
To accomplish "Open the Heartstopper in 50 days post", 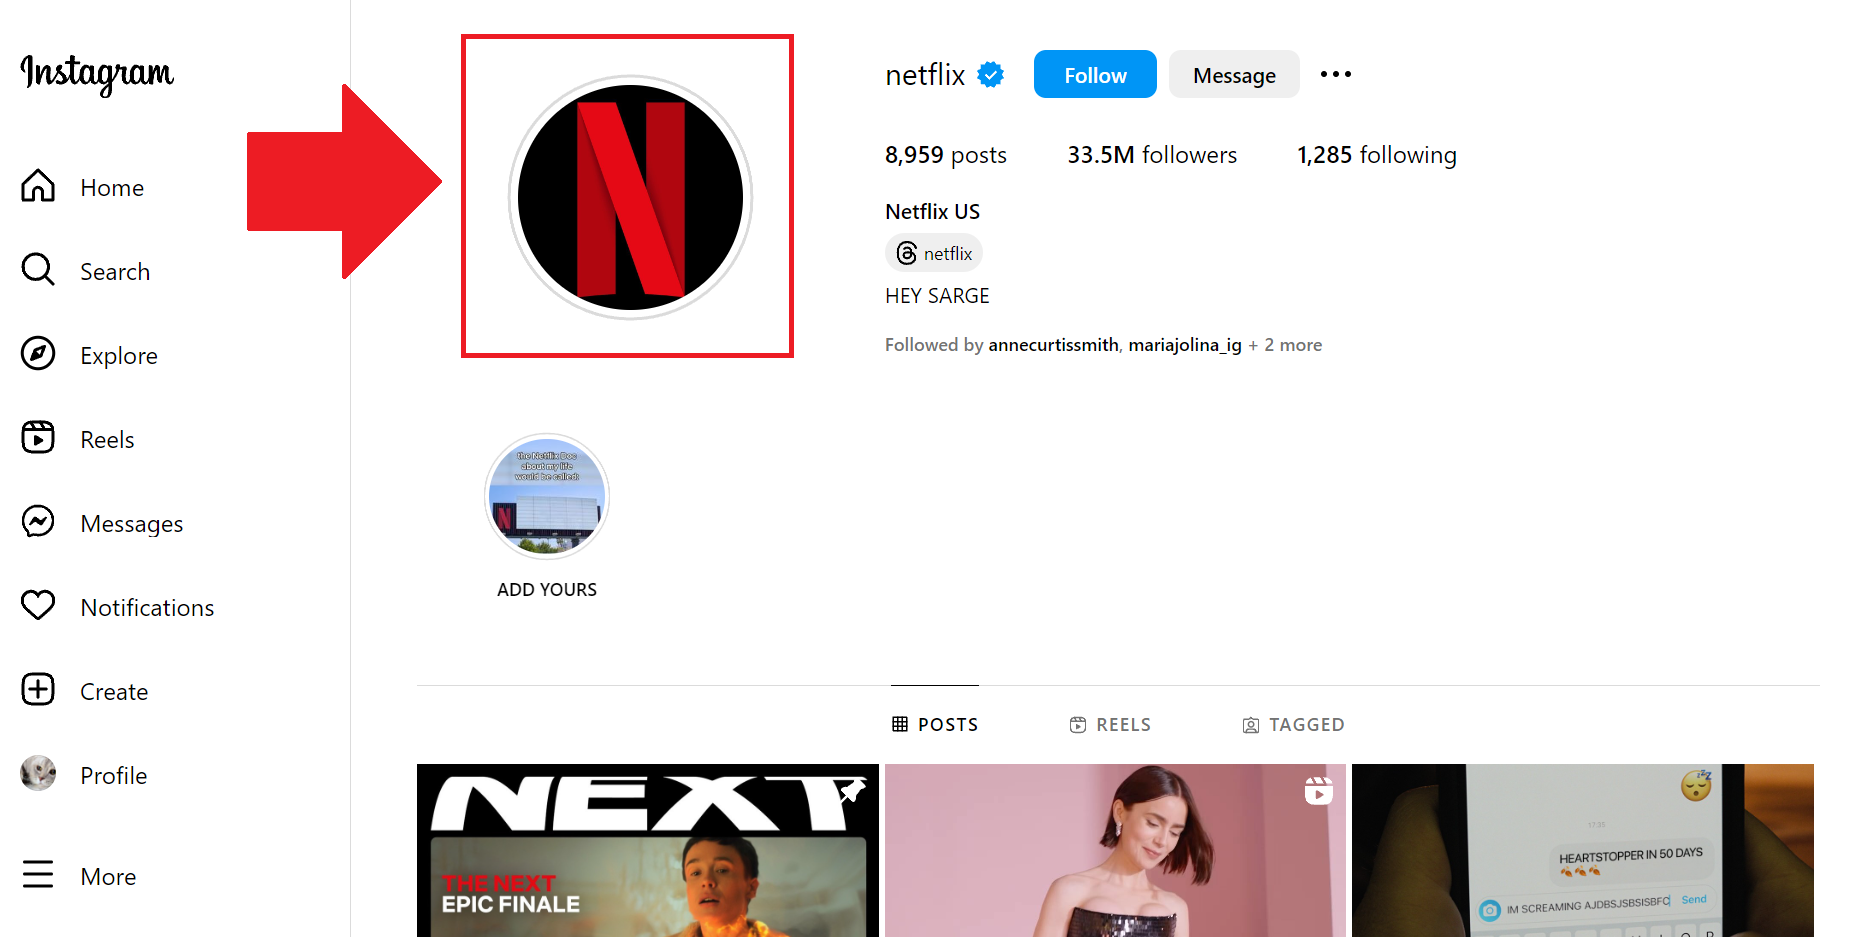I will click(1583, 851).
